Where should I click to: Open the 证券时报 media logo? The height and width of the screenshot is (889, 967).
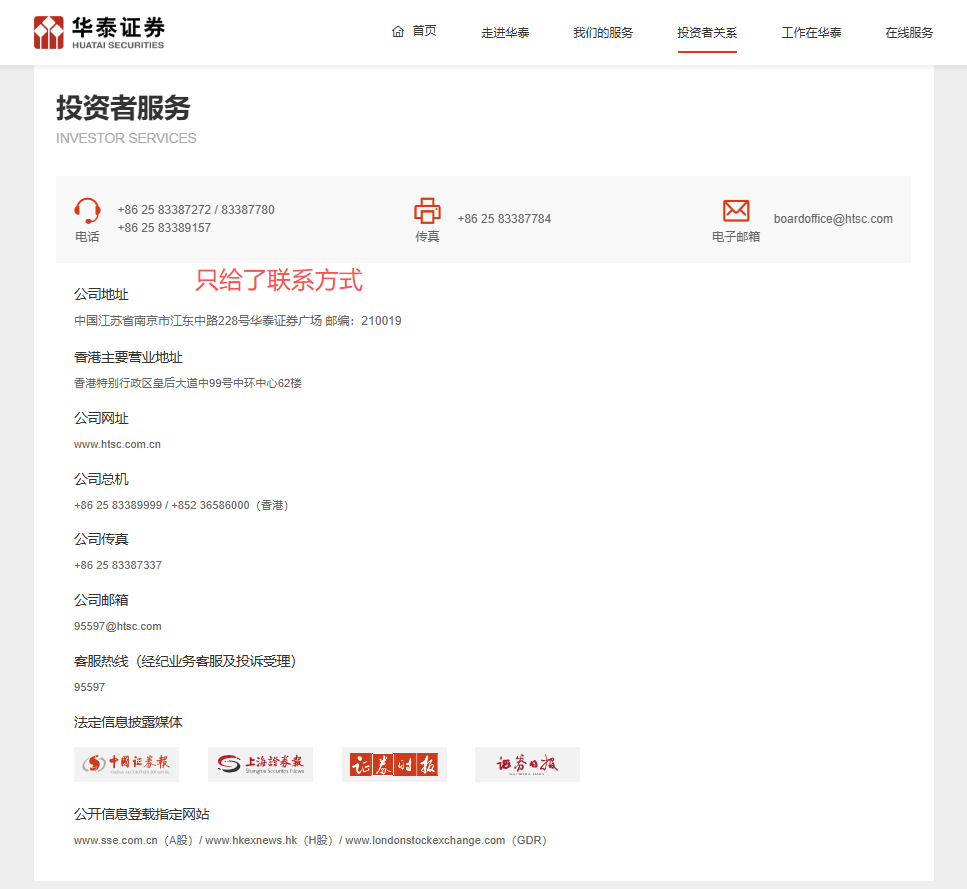394,765
